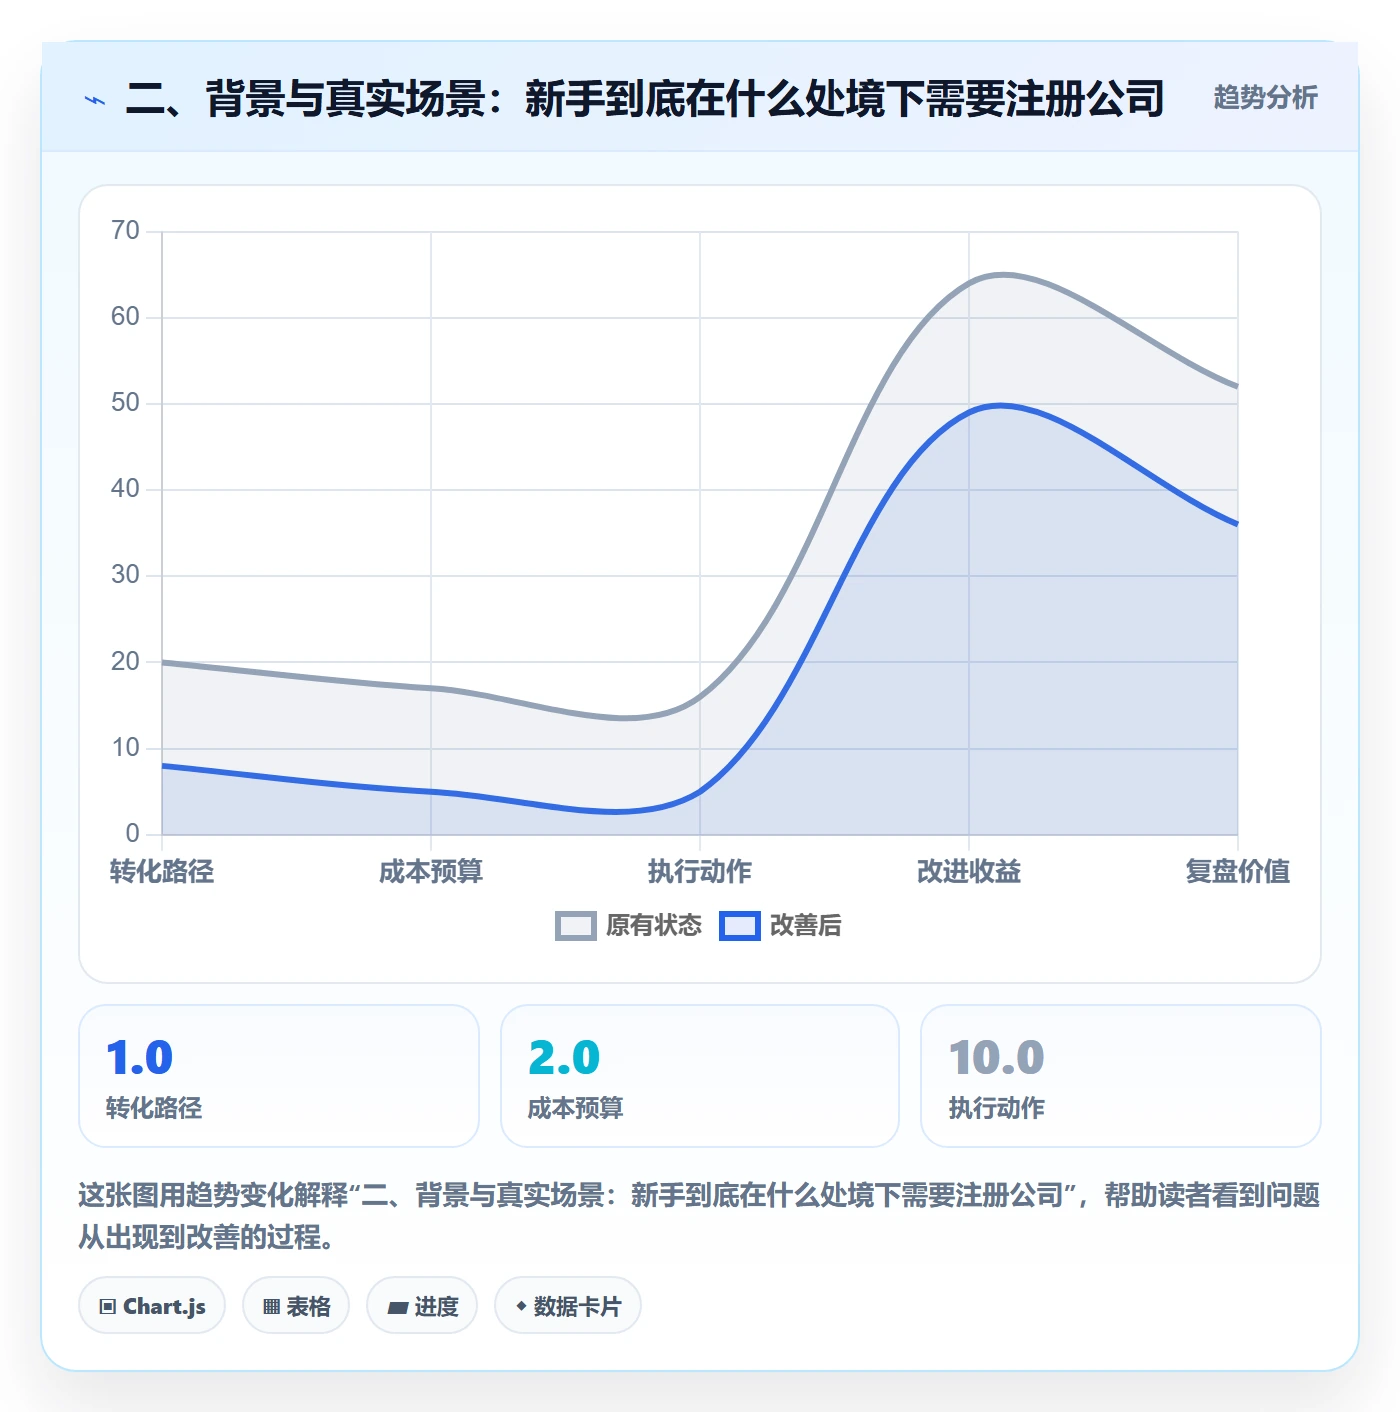Select the Chart.js tag chip
The image size is (1400, 1412).
pos(152,1306)
